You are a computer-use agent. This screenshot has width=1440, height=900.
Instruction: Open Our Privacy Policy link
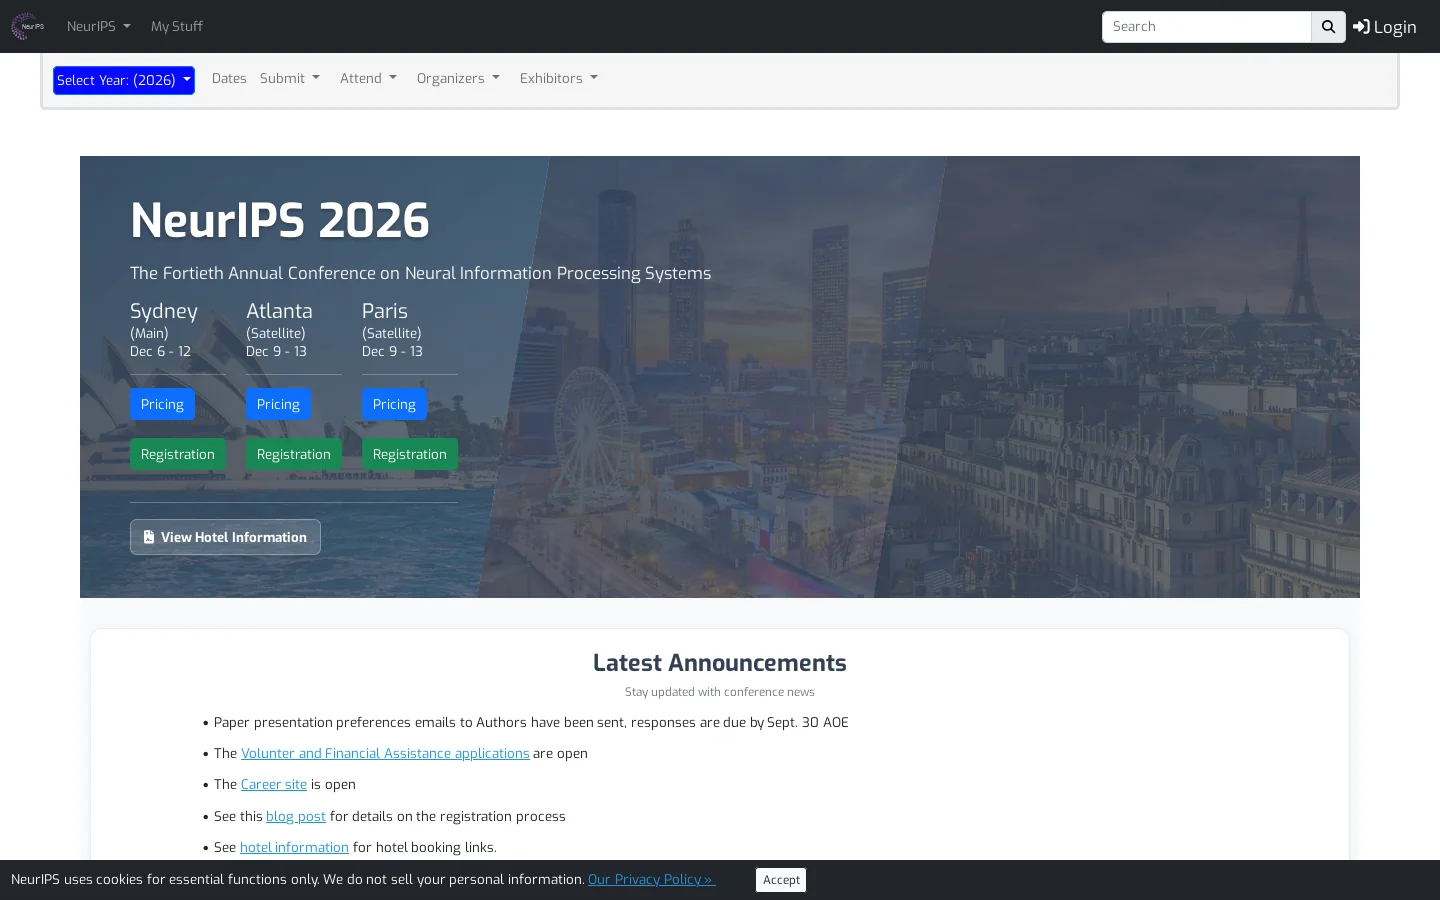click(652, 879)
